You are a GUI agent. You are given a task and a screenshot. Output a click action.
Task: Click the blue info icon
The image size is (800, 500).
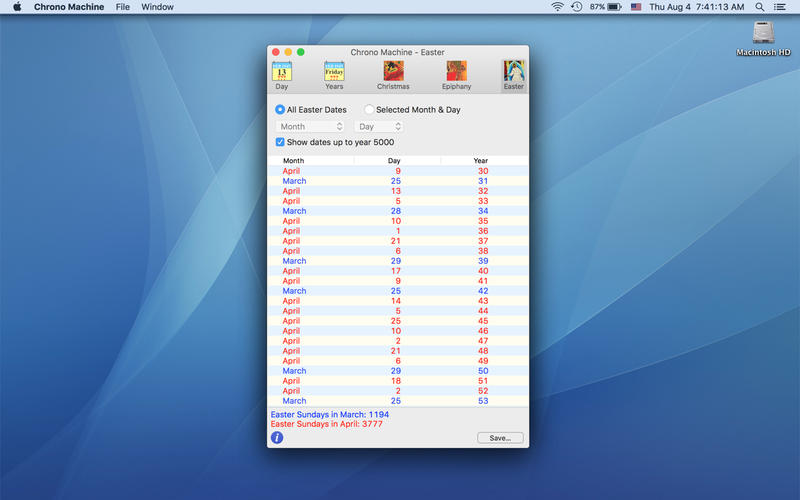point(277,437)
